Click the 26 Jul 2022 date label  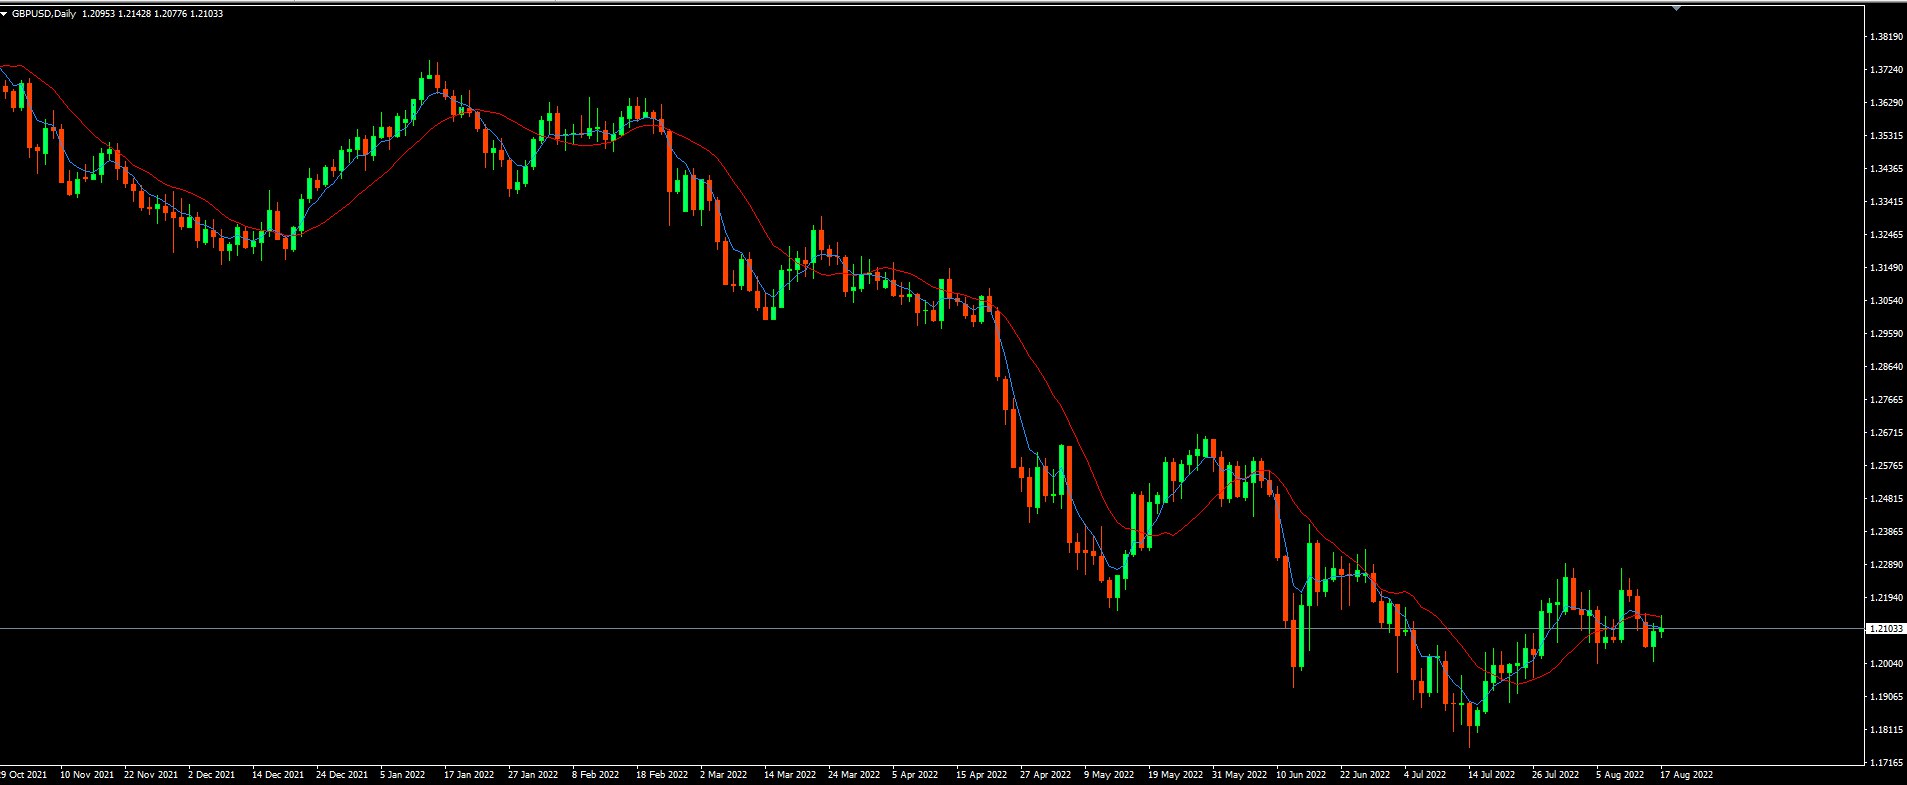(1555, 775)
